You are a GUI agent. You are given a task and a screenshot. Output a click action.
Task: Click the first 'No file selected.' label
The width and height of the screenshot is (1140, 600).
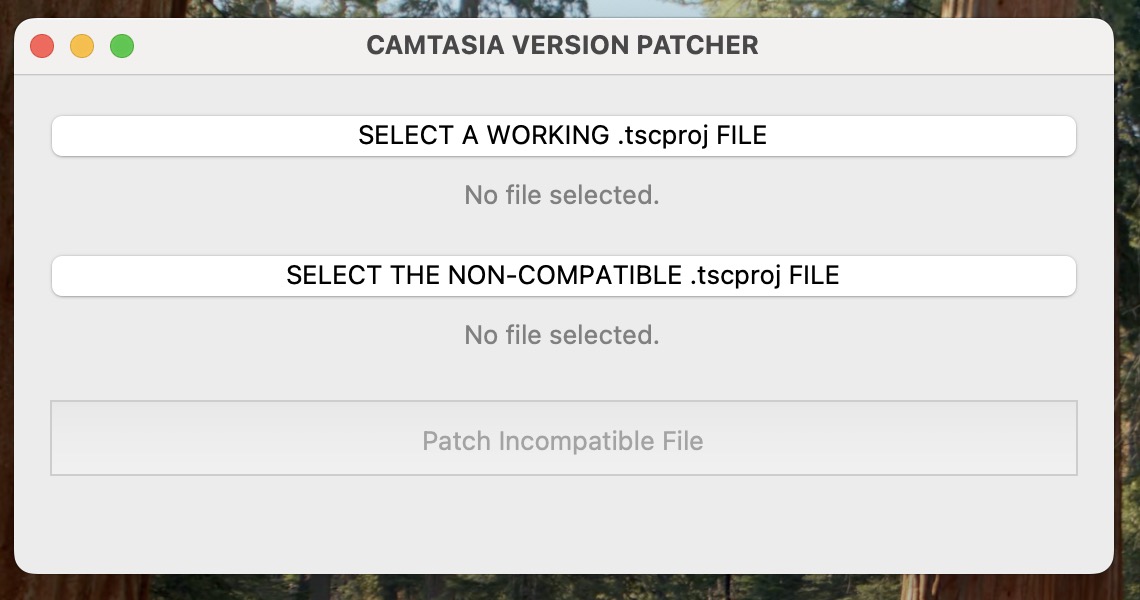pos(562,195)
